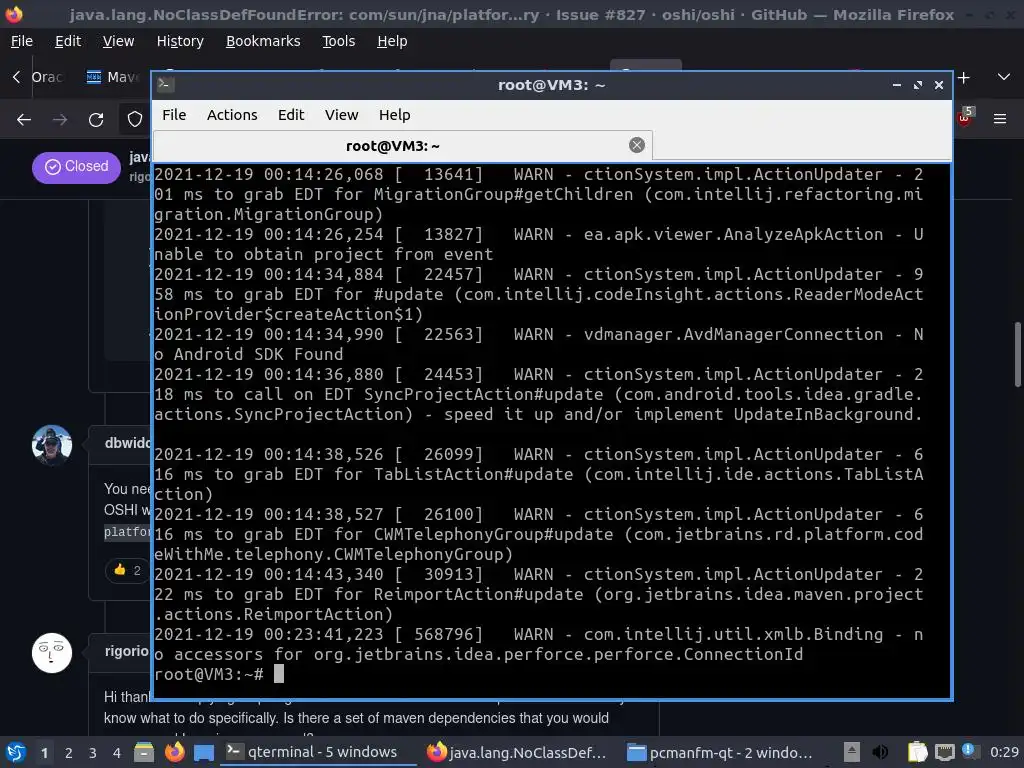The height and width of the screenshot is (768, 1024).
Task: Click the thumbs up reaction with count 2
Action: pos(127,570)
